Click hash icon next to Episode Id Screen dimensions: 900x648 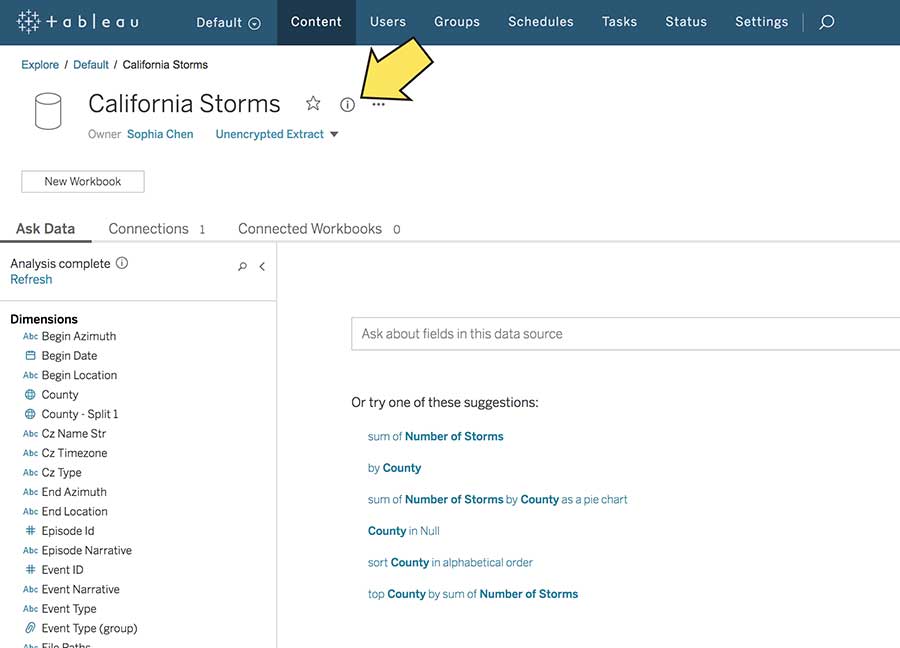(x=30, y=531)
